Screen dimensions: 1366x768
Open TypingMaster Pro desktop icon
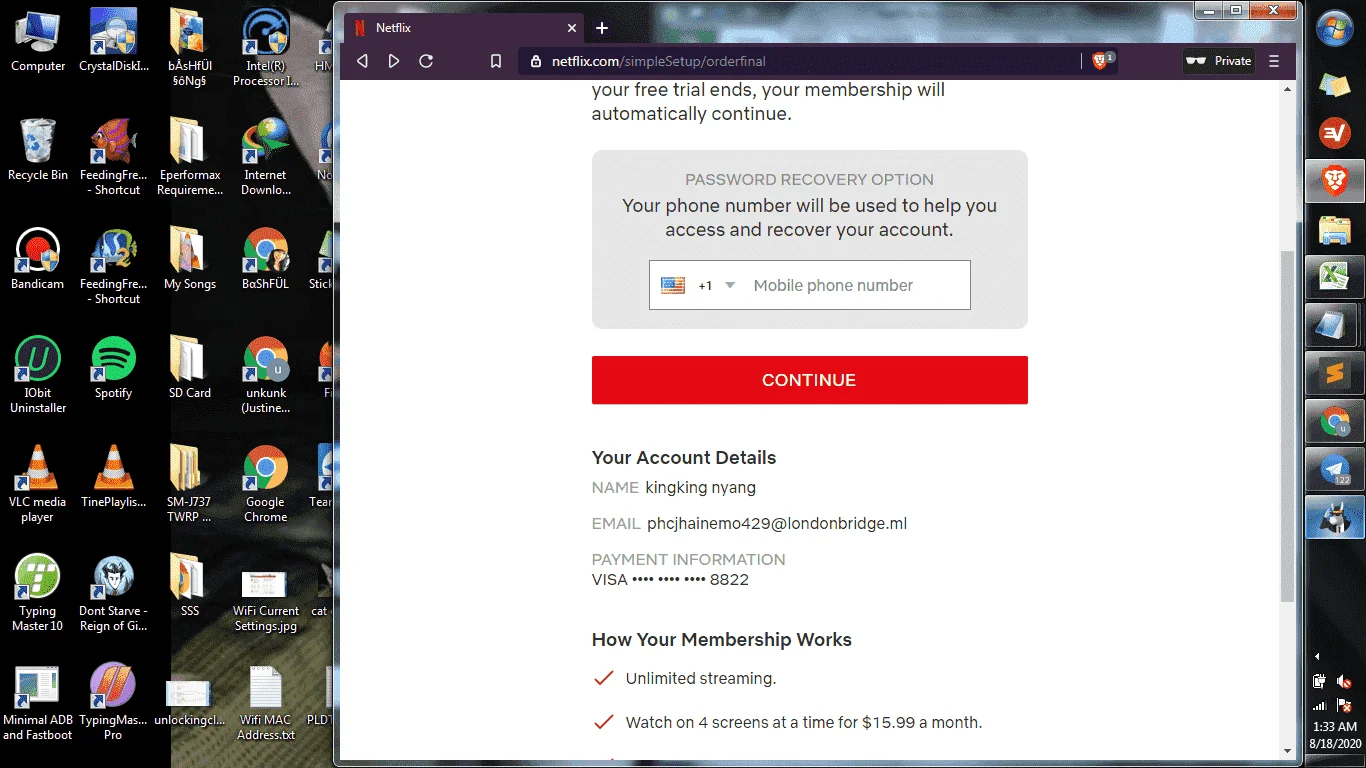(x=113, y=703)
